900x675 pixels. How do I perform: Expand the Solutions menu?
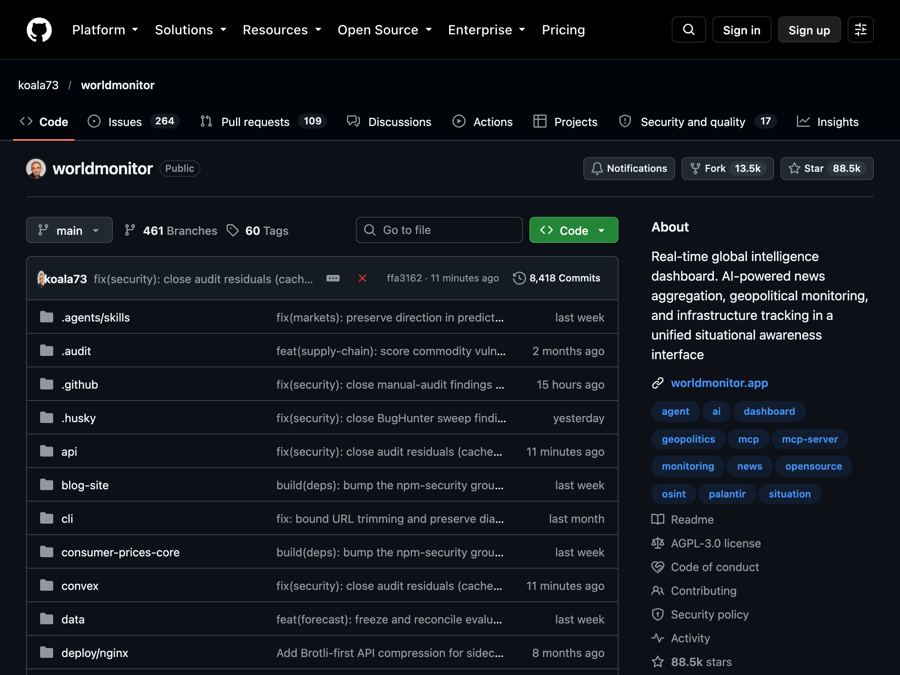191,30
